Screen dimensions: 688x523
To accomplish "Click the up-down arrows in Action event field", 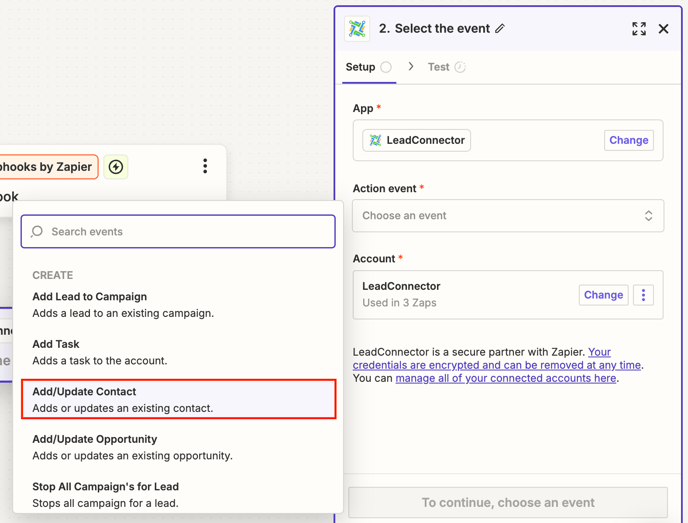I will pos(649,216).
